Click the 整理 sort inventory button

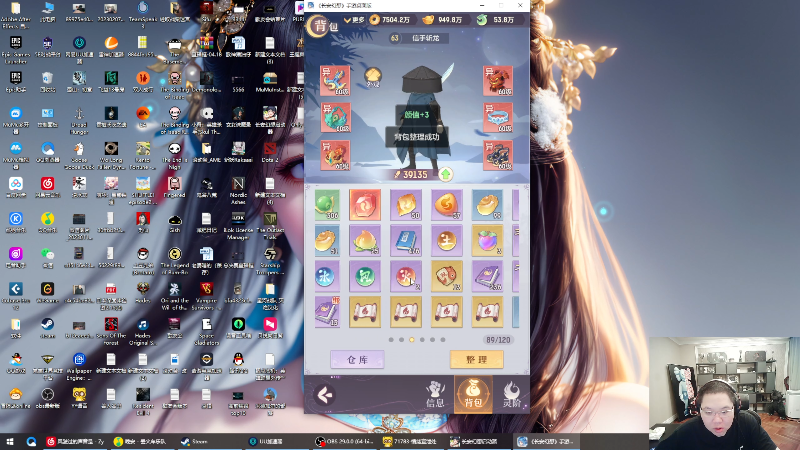click(477, 359)
